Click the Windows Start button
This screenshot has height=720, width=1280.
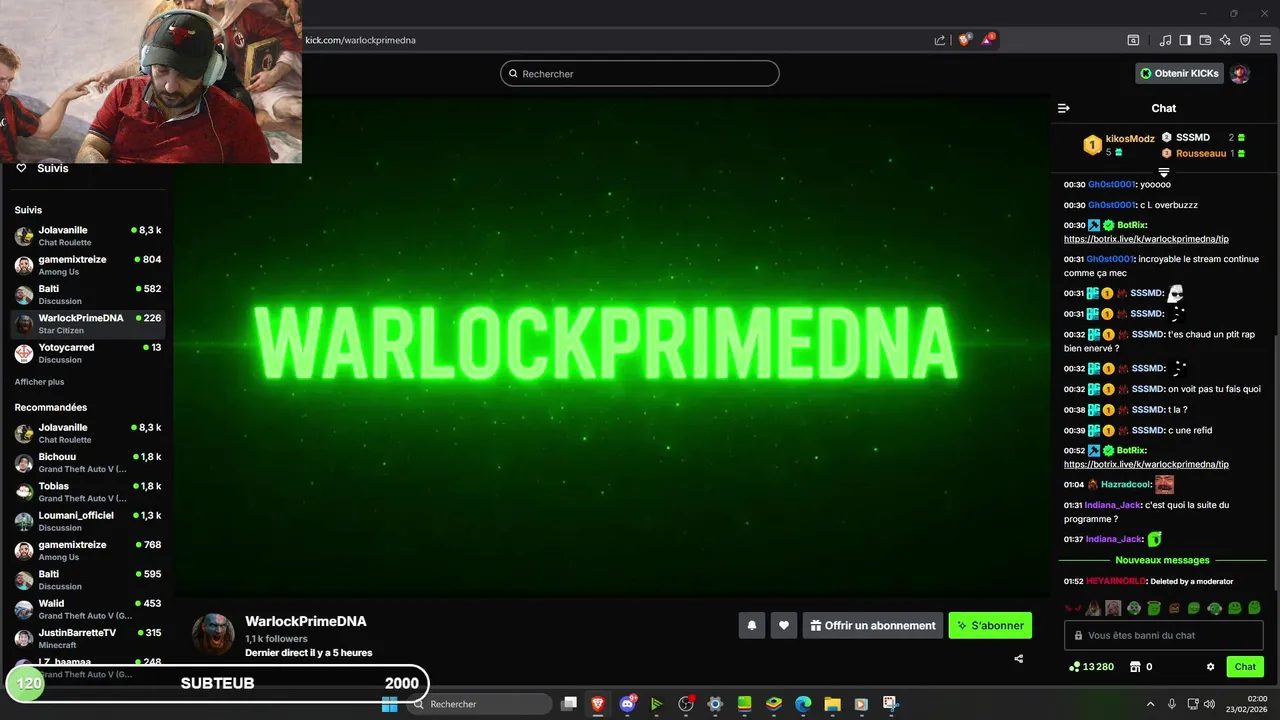tap(390, 704)
